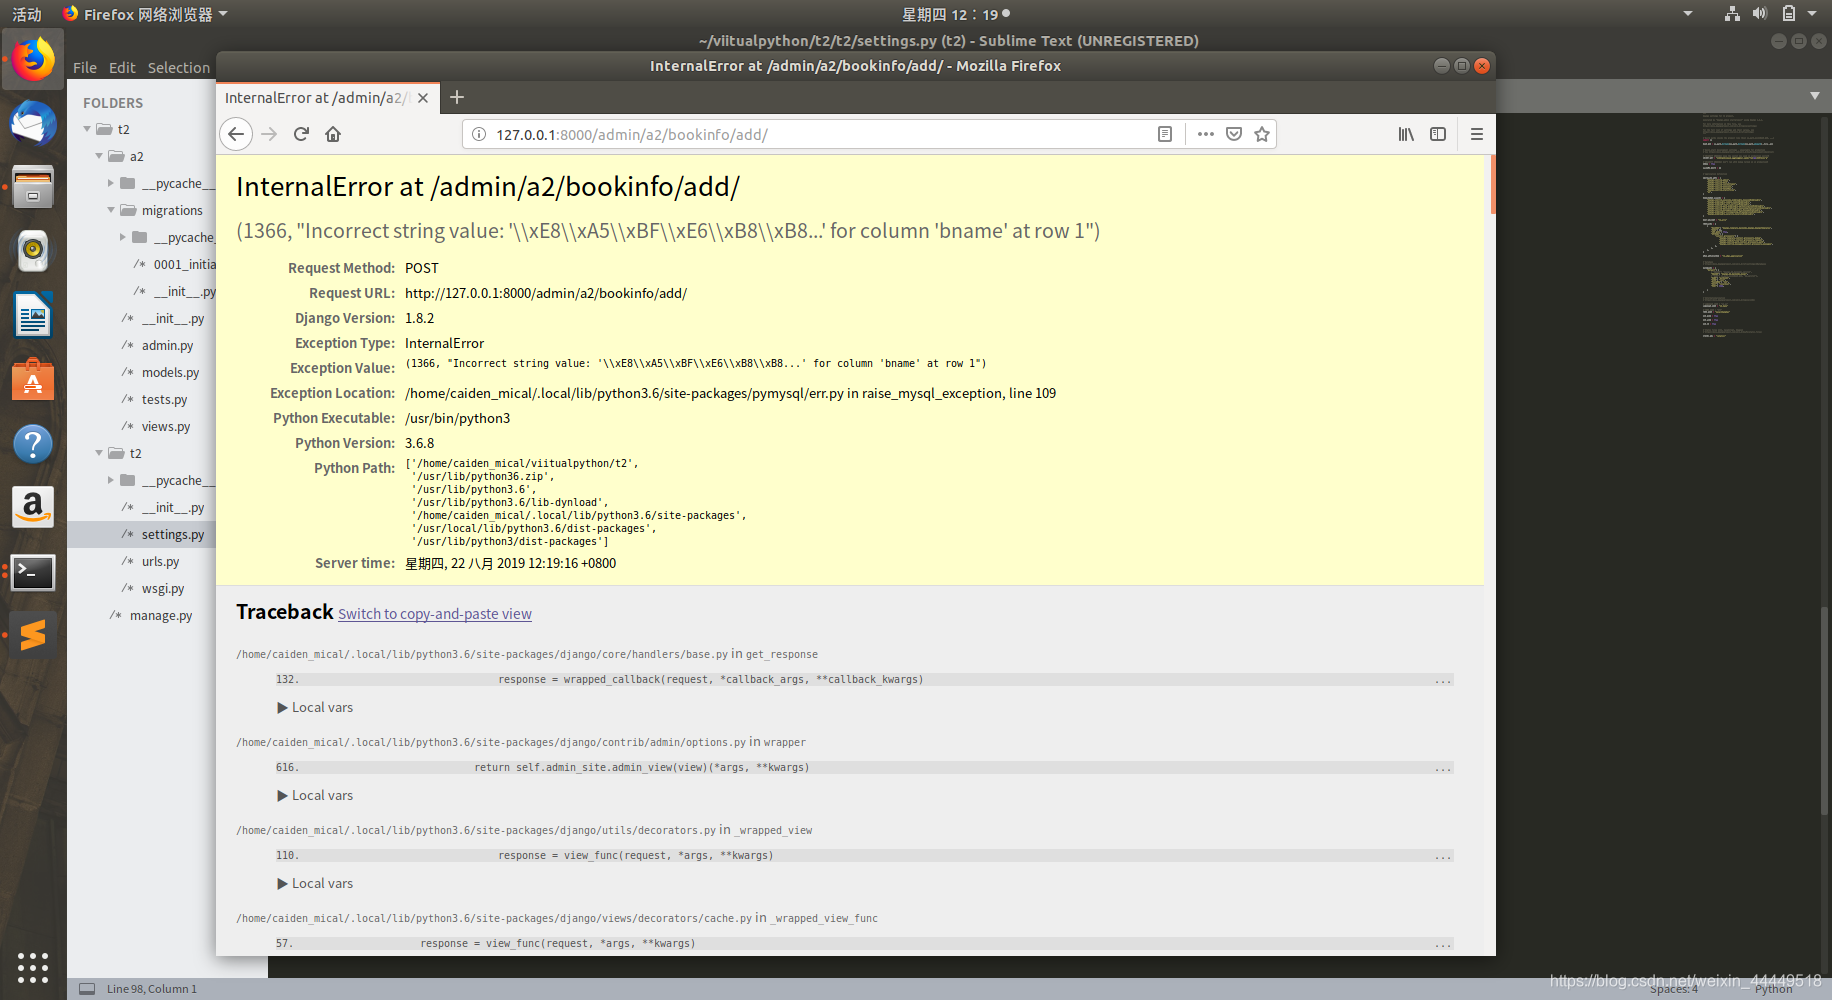The width and height of the screenshot is (1832, 1000).
Task: Open 0001_initial migration file
Action: tap(184, 264)
